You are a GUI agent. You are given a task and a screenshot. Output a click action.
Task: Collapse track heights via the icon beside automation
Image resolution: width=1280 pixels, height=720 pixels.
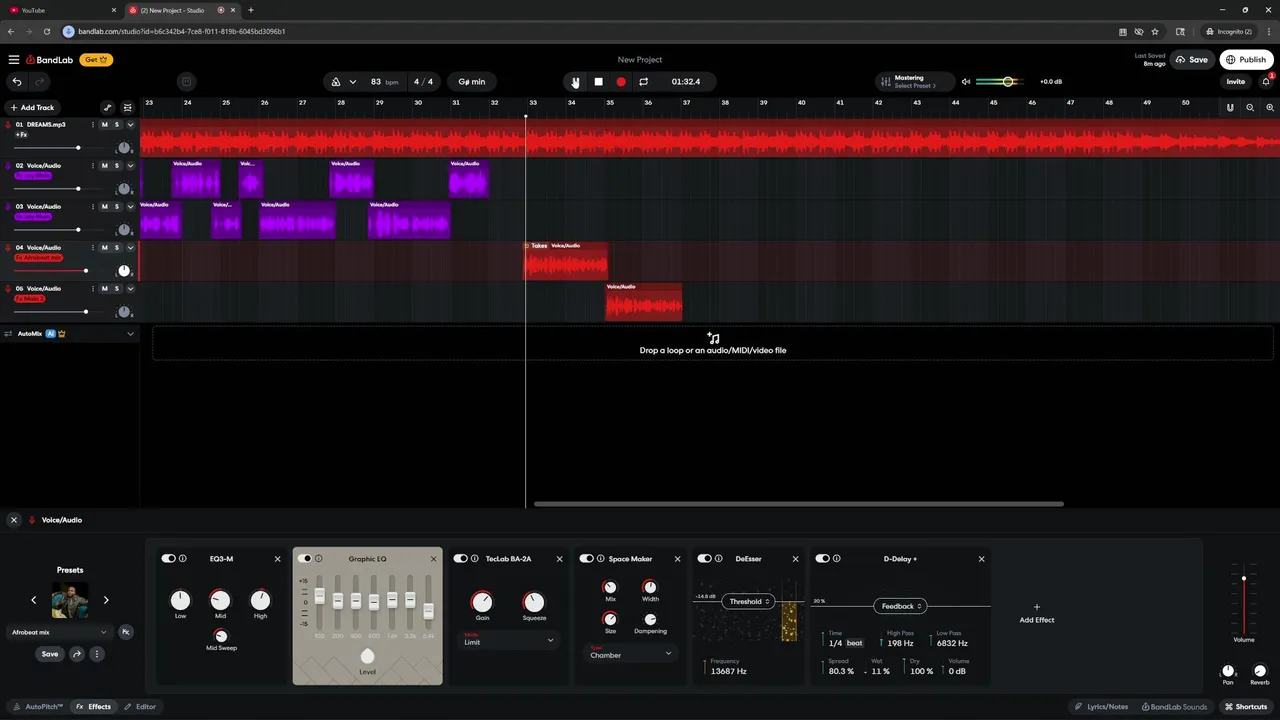click(127, 107)
